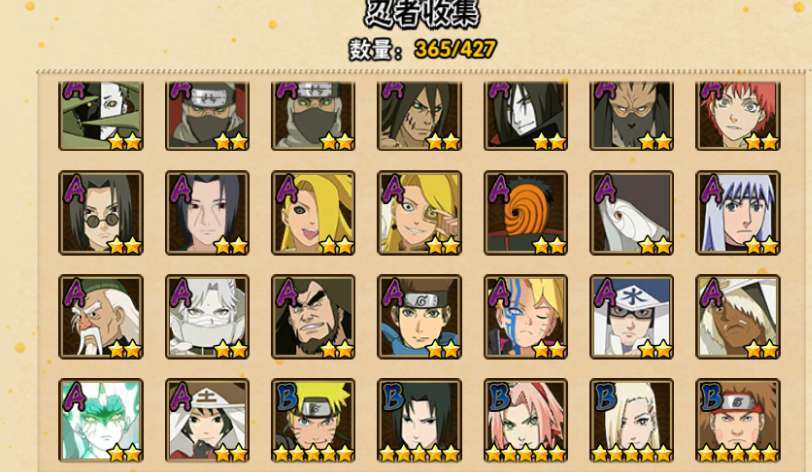Choose the half black half white faced ninja
The height and width of the screenshot is (472, 812).
(101, 116)
